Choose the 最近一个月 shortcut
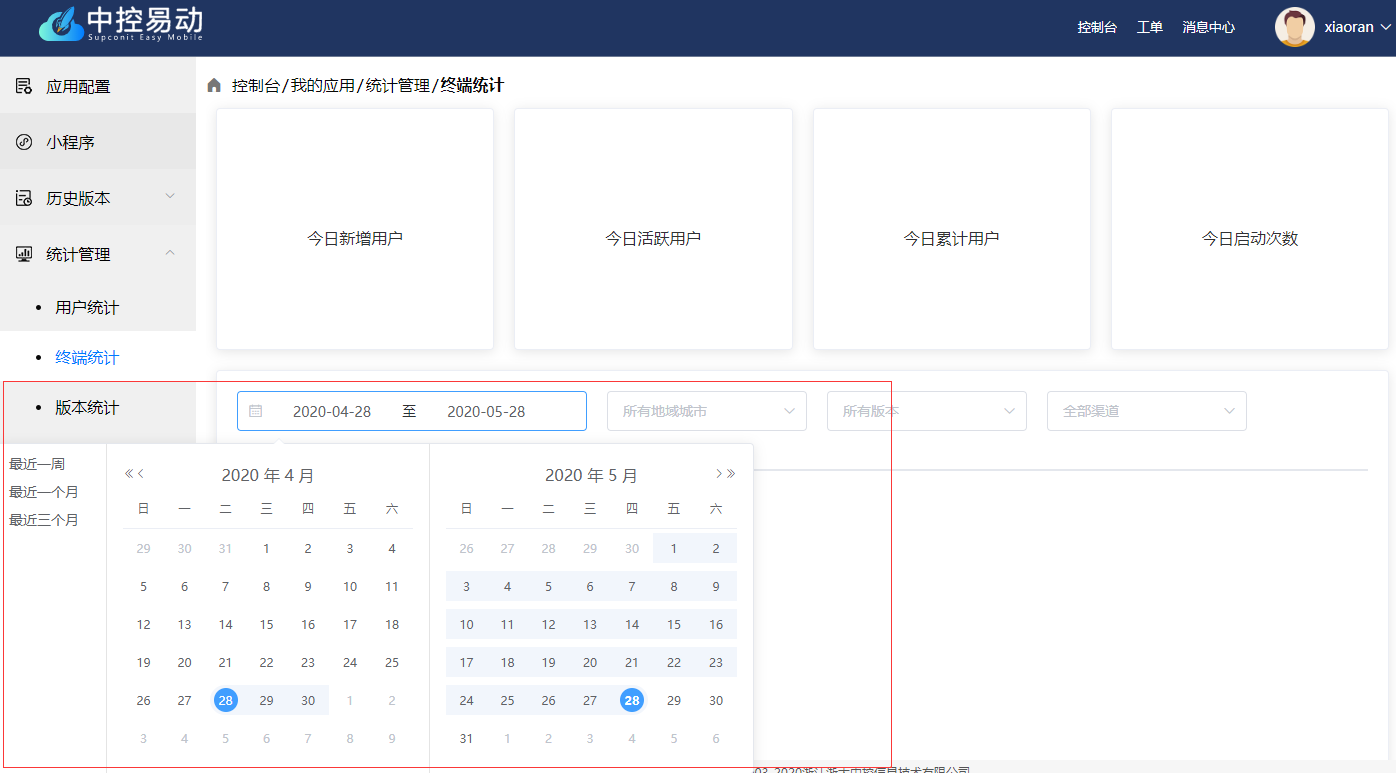Viewport: 1396px width, 773px height. tap(44, 492)
